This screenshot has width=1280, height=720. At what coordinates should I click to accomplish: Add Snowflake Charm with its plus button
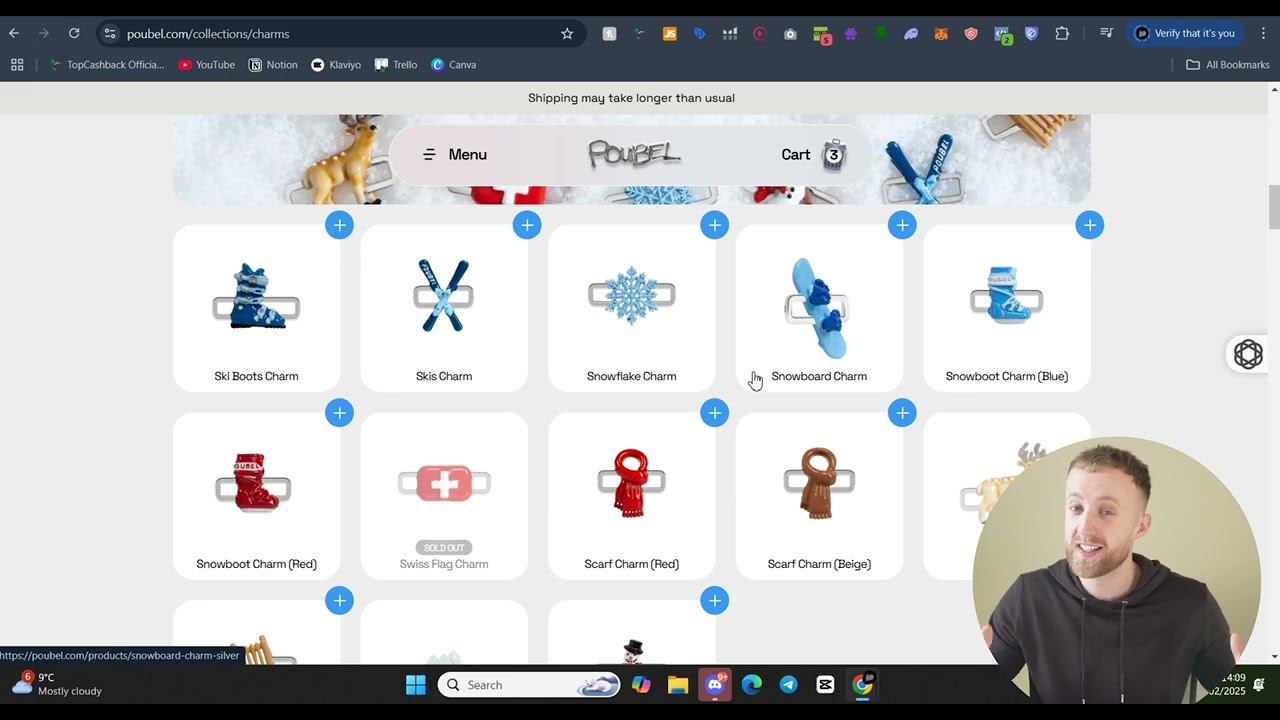point(714,225)
